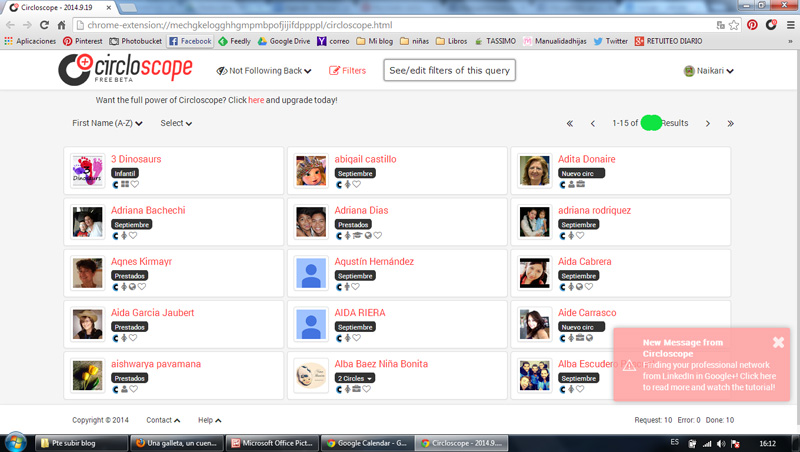
Task: Open Google Calendar taskbar window
Action: click(367, 443)
